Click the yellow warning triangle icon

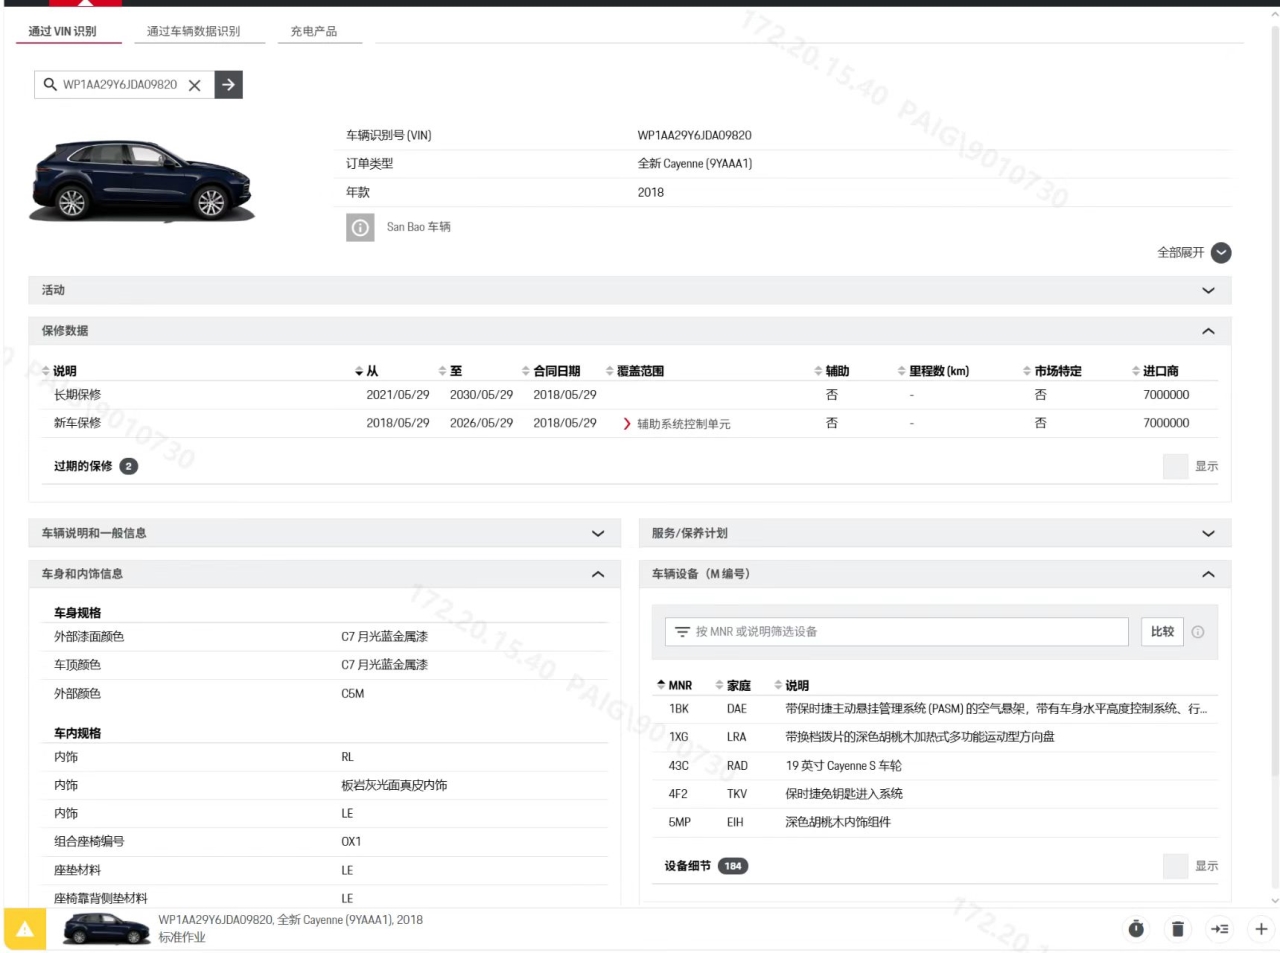(x=25, y=929)
